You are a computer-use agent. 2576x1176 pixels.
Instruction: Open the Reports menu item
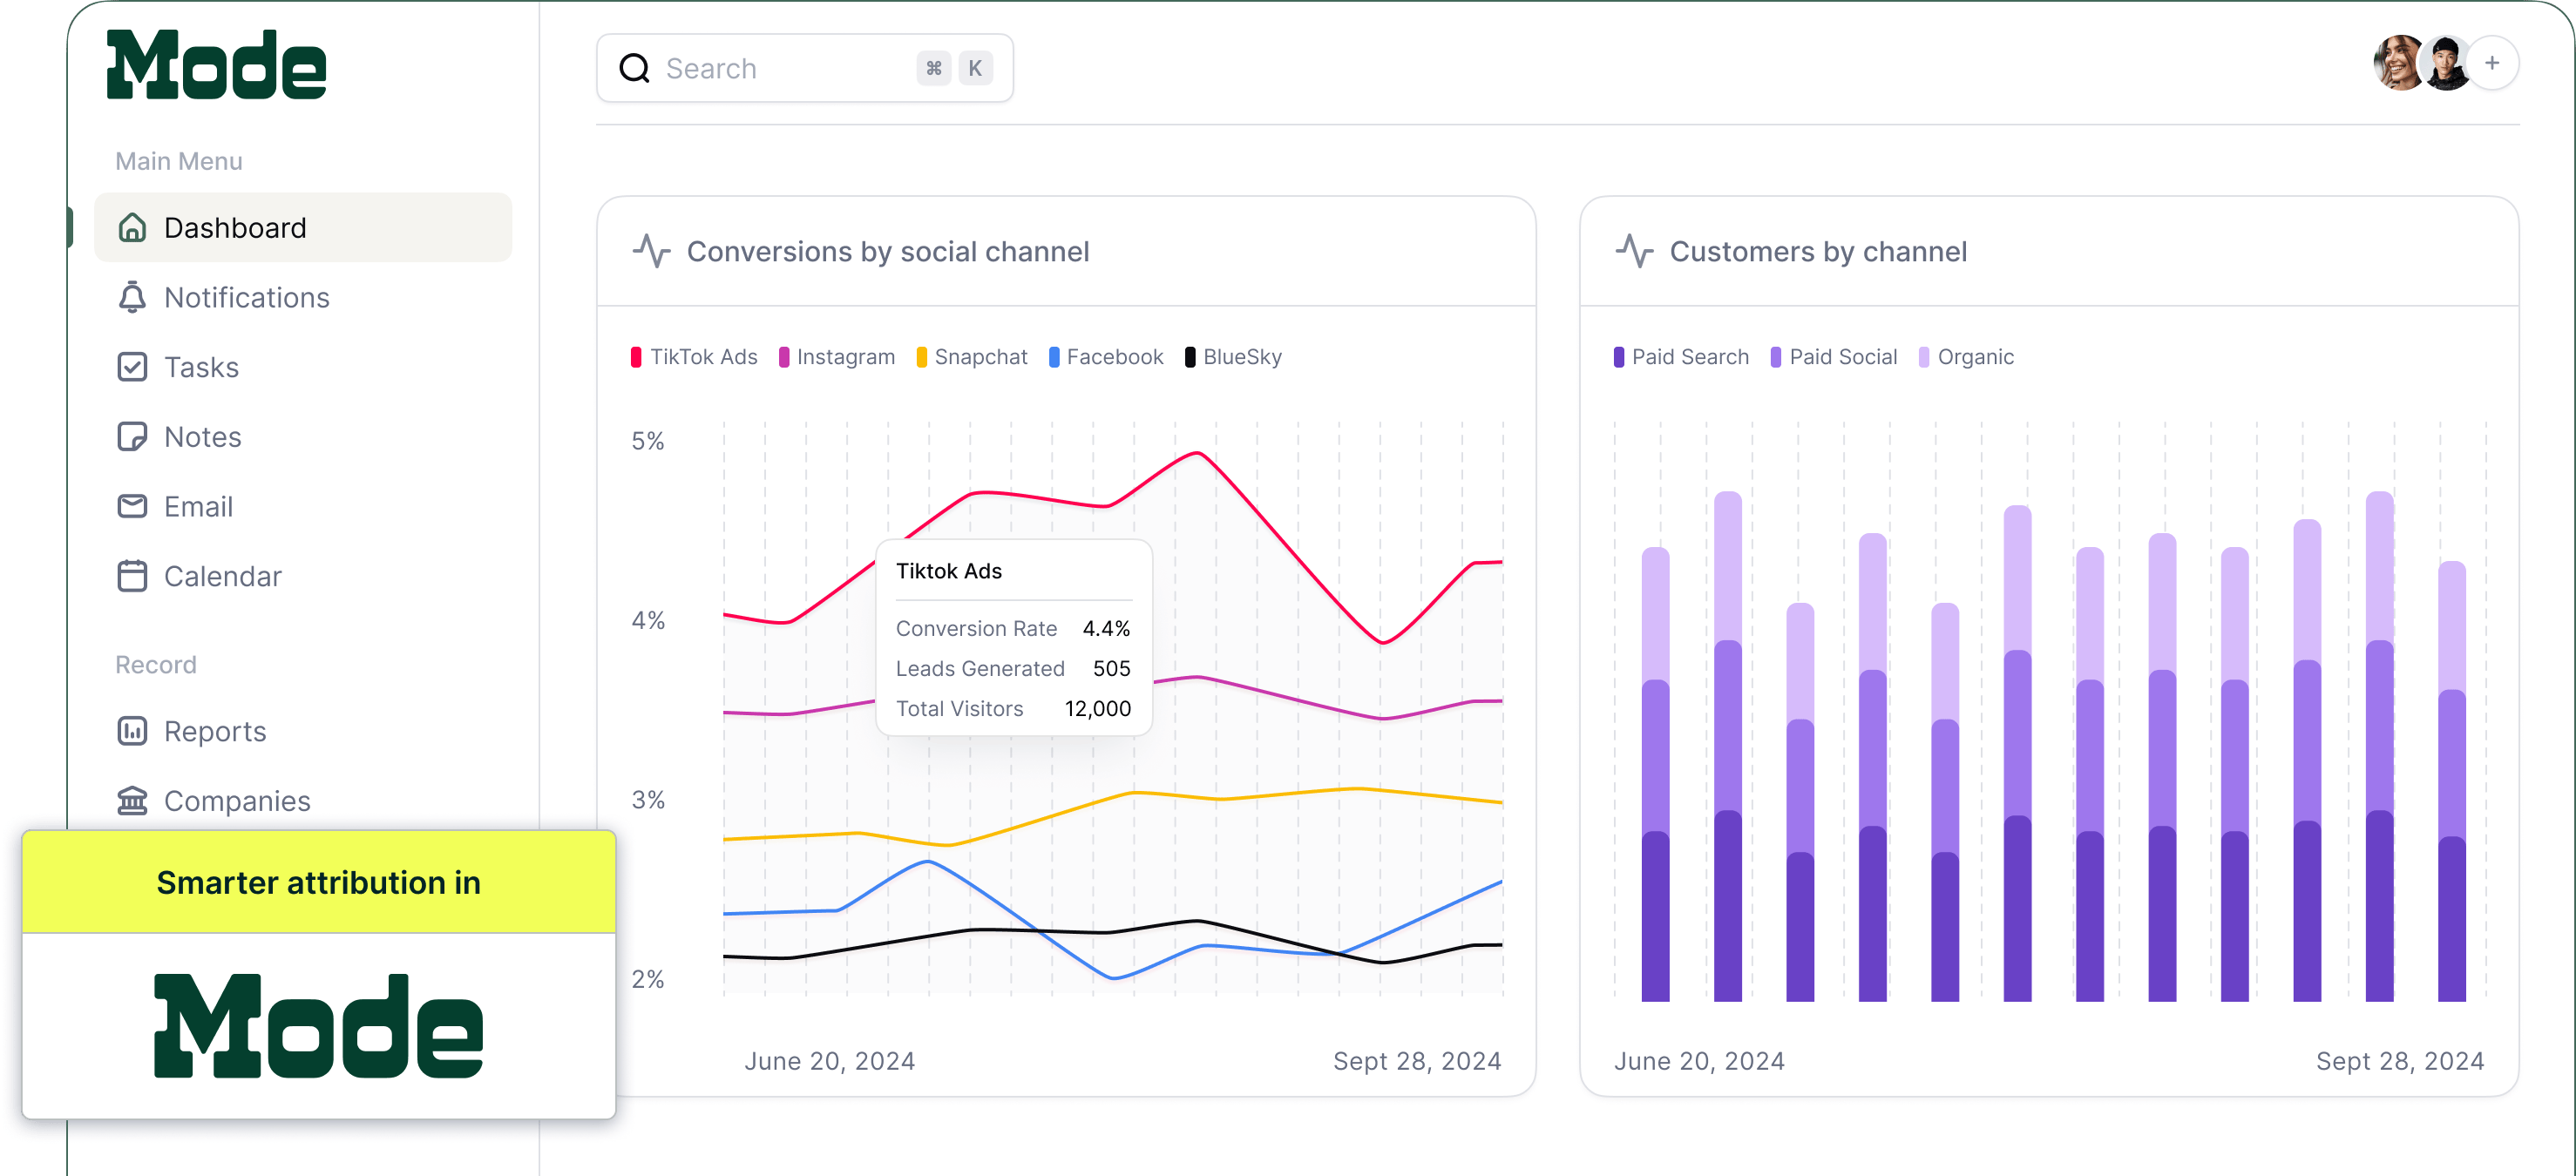click(x=215, y=731)
